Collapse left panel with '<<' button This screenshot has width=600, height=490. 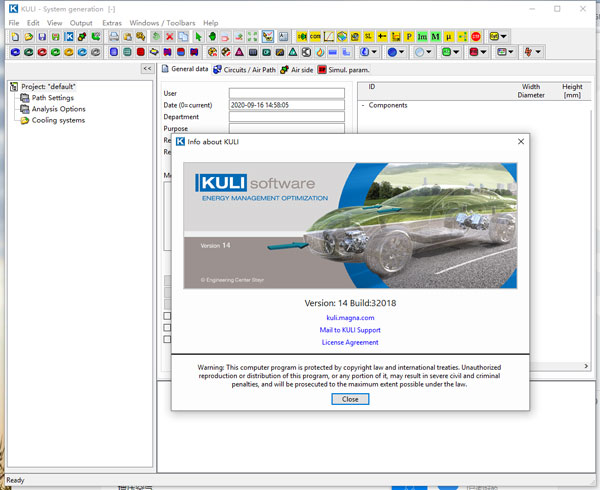(x=146, y=69)
